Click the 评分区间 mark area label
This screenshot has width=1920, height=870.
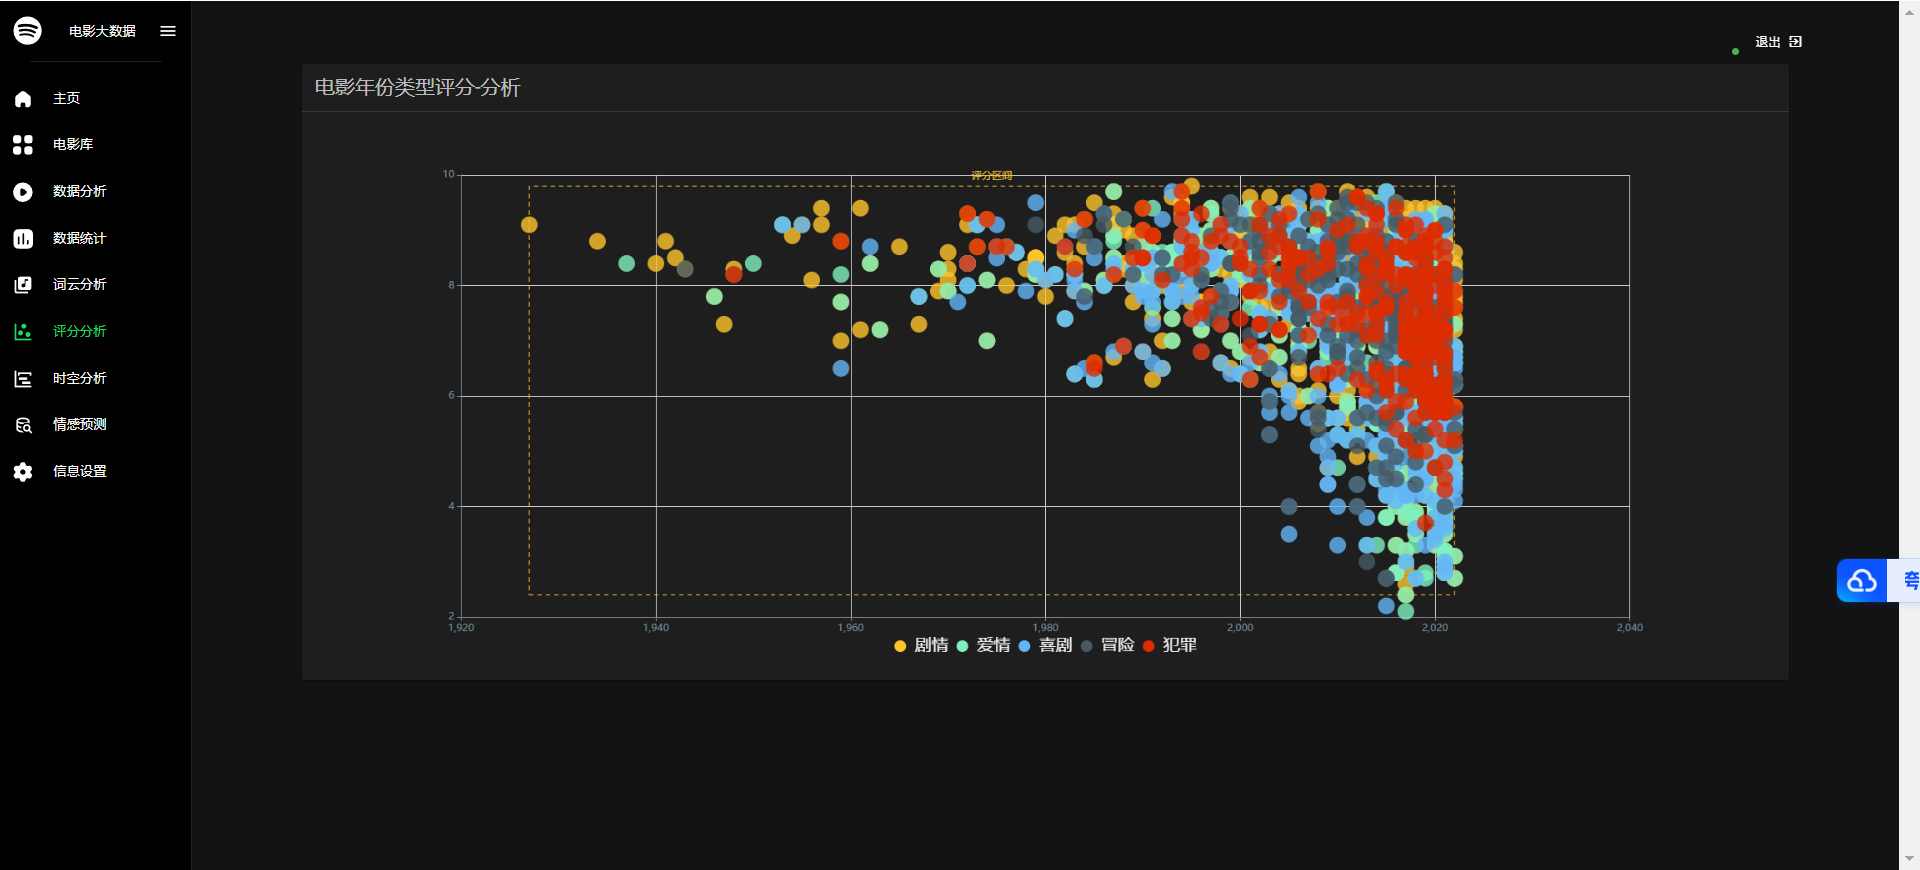991,175
